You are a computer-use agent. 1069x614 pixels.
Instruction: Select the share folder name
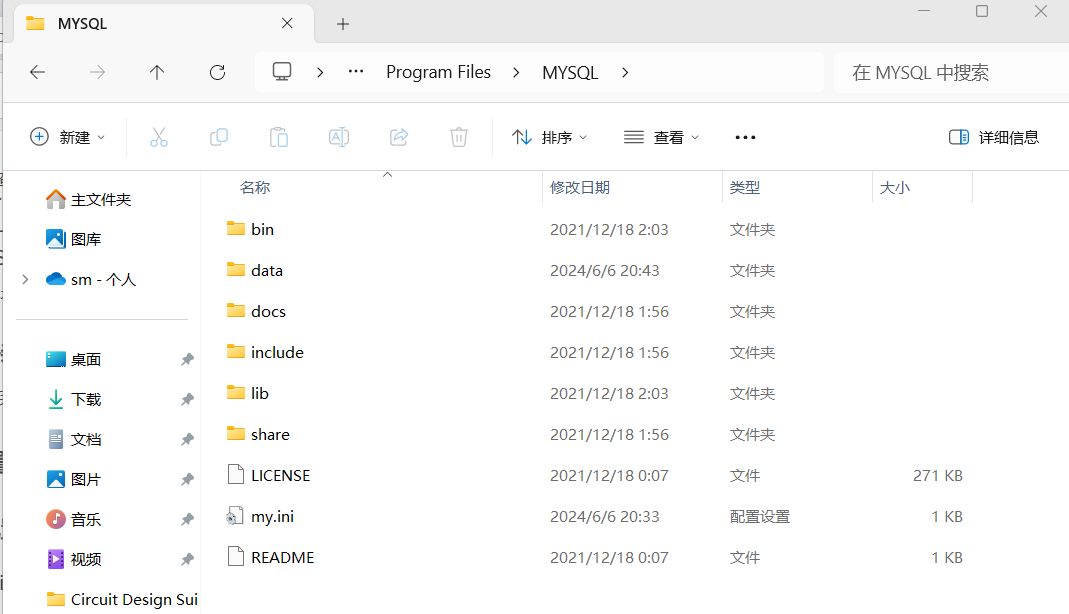(270, 434)
